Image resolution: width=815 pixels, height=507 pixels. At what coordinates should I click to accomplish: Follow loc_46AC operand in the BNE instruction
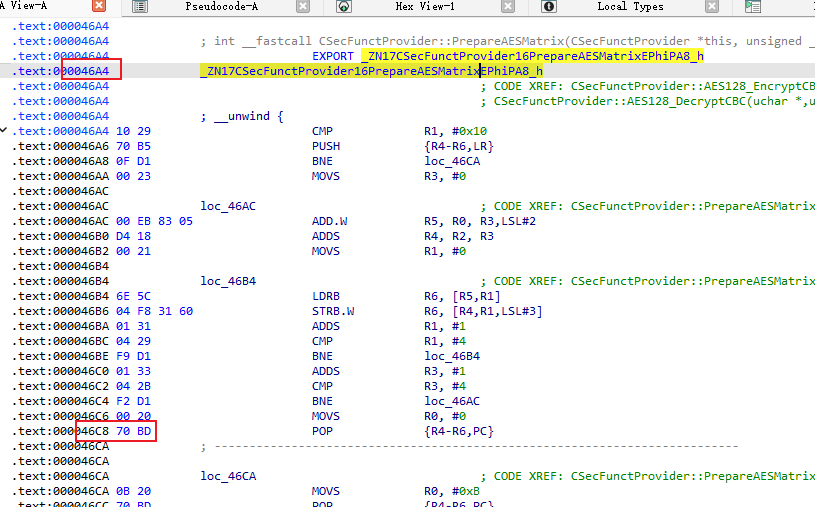tap(451, 400)
